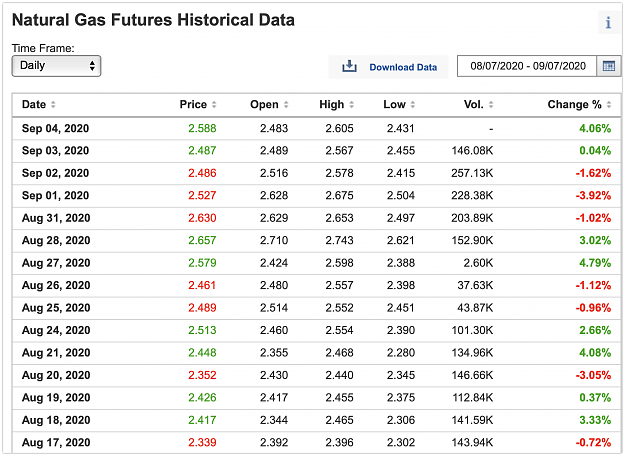Click the download tray icon
This screenshot has height=456, width=625.
tap(350, 66)
